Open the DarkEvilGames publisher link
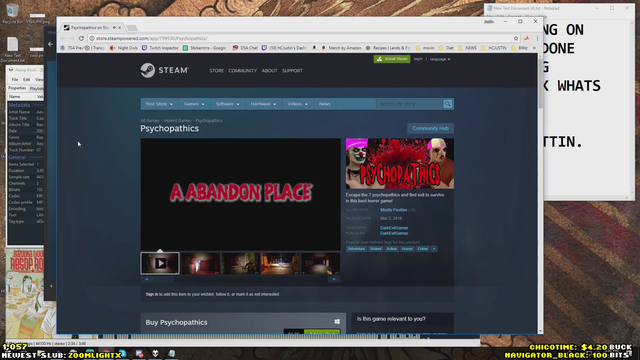Image resolution: width=640 pixels, height=360 pixels. (394, 233)
